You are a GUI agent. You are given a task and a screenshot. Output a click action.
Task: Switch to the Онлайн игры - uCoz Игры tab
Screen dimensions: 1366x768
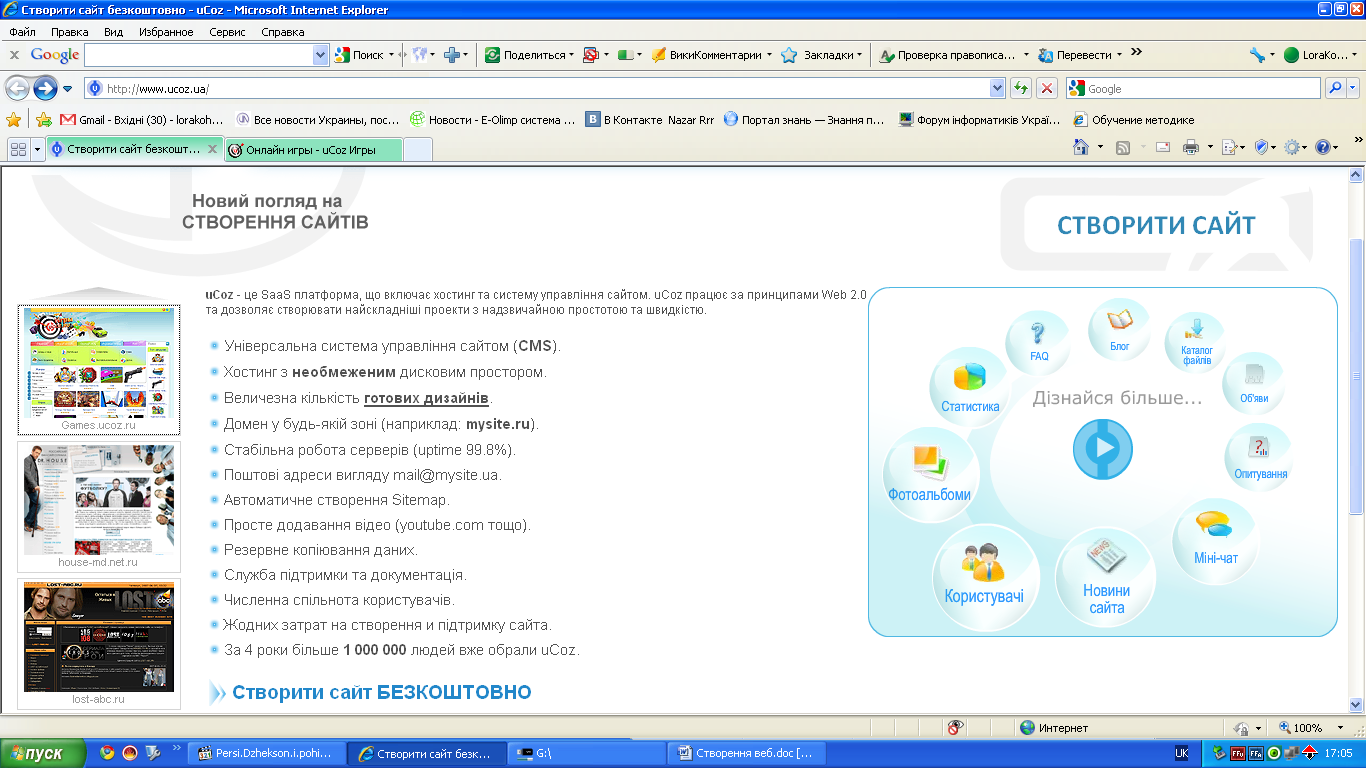[x=313, y=150]
